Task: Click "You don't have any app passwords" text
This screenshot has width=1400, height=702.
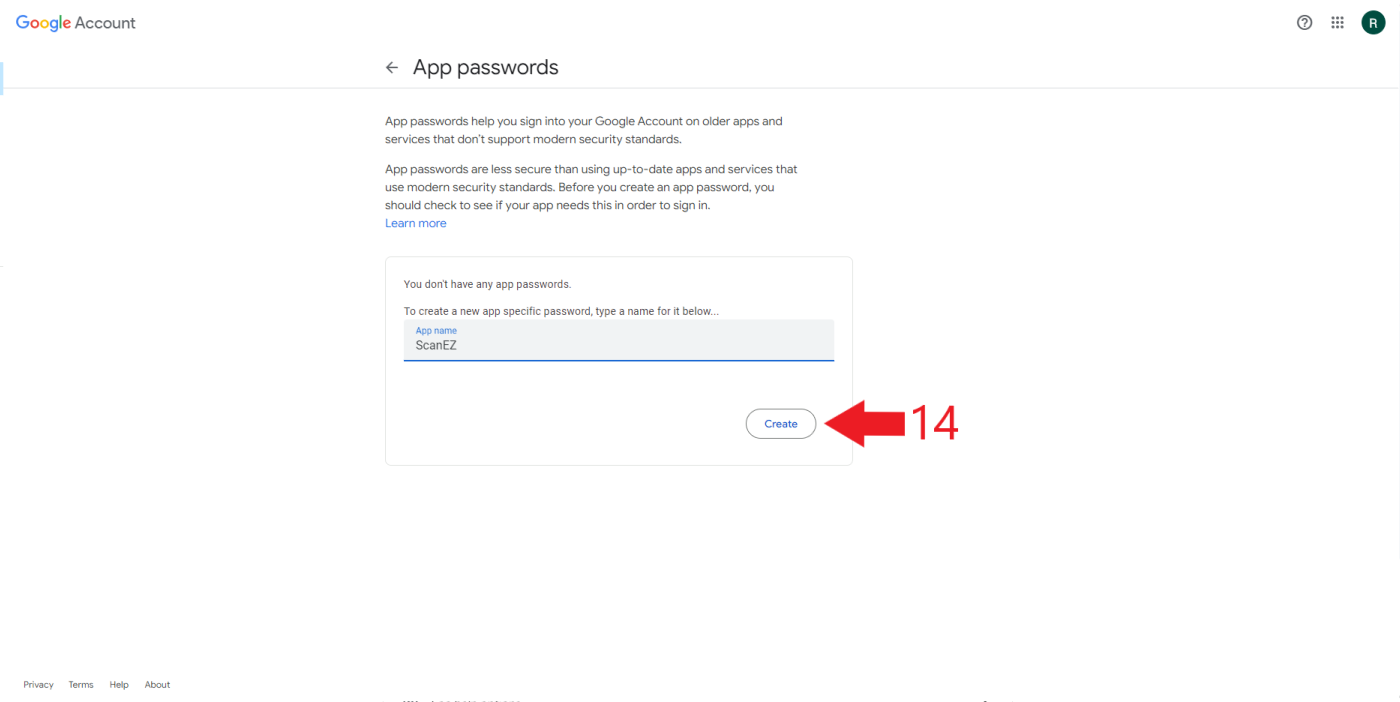Action: pyautogui.click(x=487, y=284)
